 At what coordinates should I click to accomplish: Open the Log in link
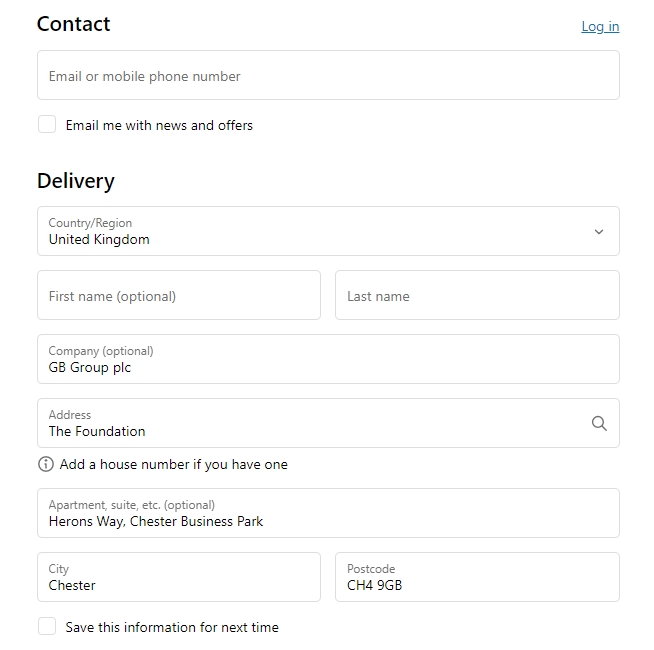tap(600, 26)
